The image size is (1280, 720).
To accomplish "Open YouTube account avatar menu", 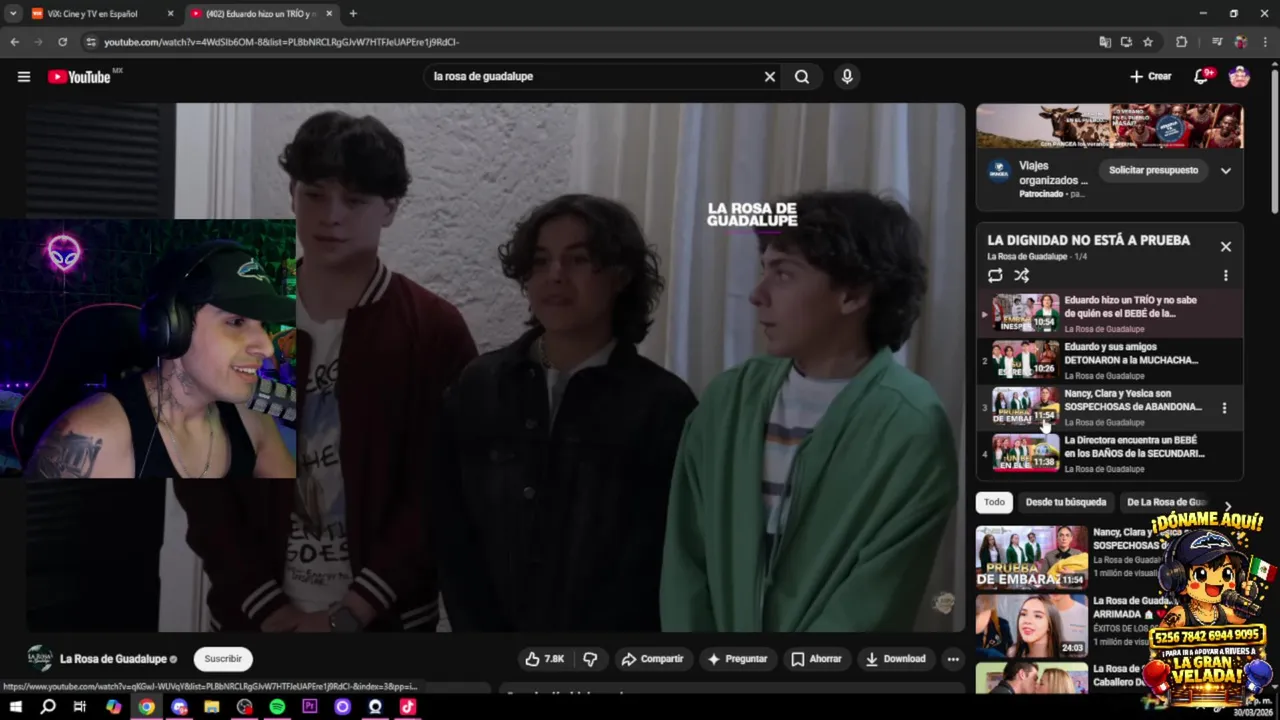I will (1239, 77).
